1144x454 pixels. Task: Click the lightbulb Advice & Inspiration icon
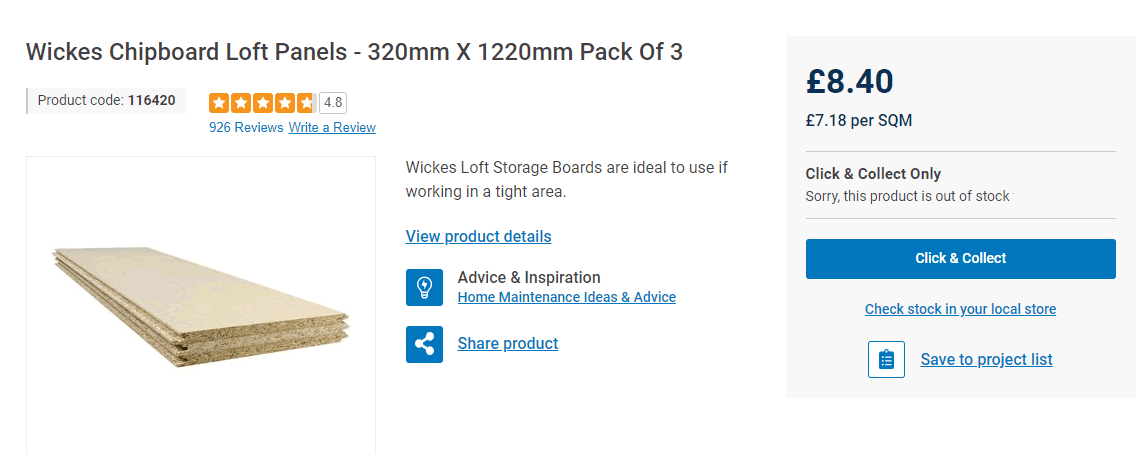424,287
